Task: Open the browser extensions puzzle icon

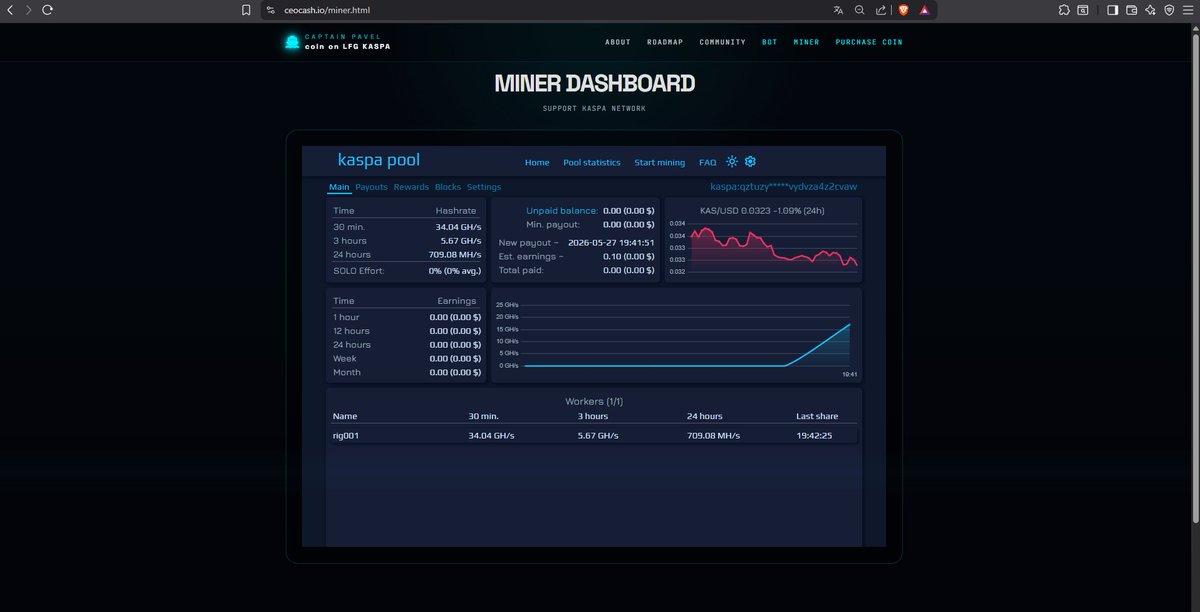Action: pyautogui.click(x=1064, y=9)
